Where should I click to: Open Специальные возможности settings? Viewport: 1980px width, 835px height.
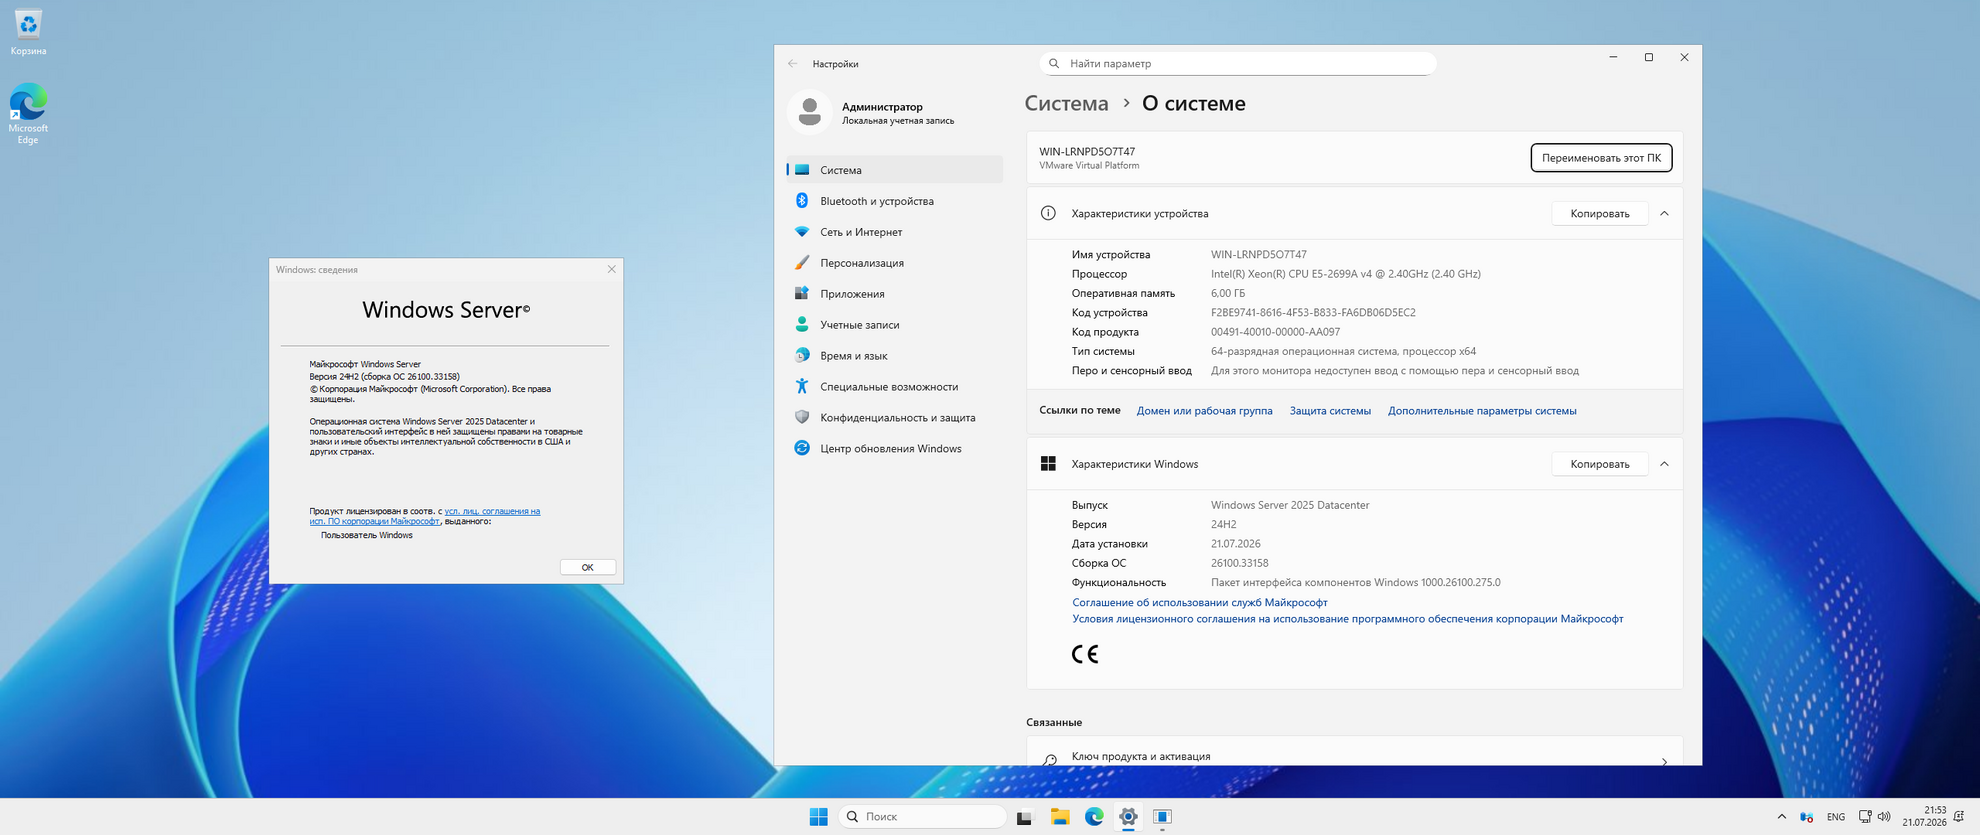coord(894,387)
